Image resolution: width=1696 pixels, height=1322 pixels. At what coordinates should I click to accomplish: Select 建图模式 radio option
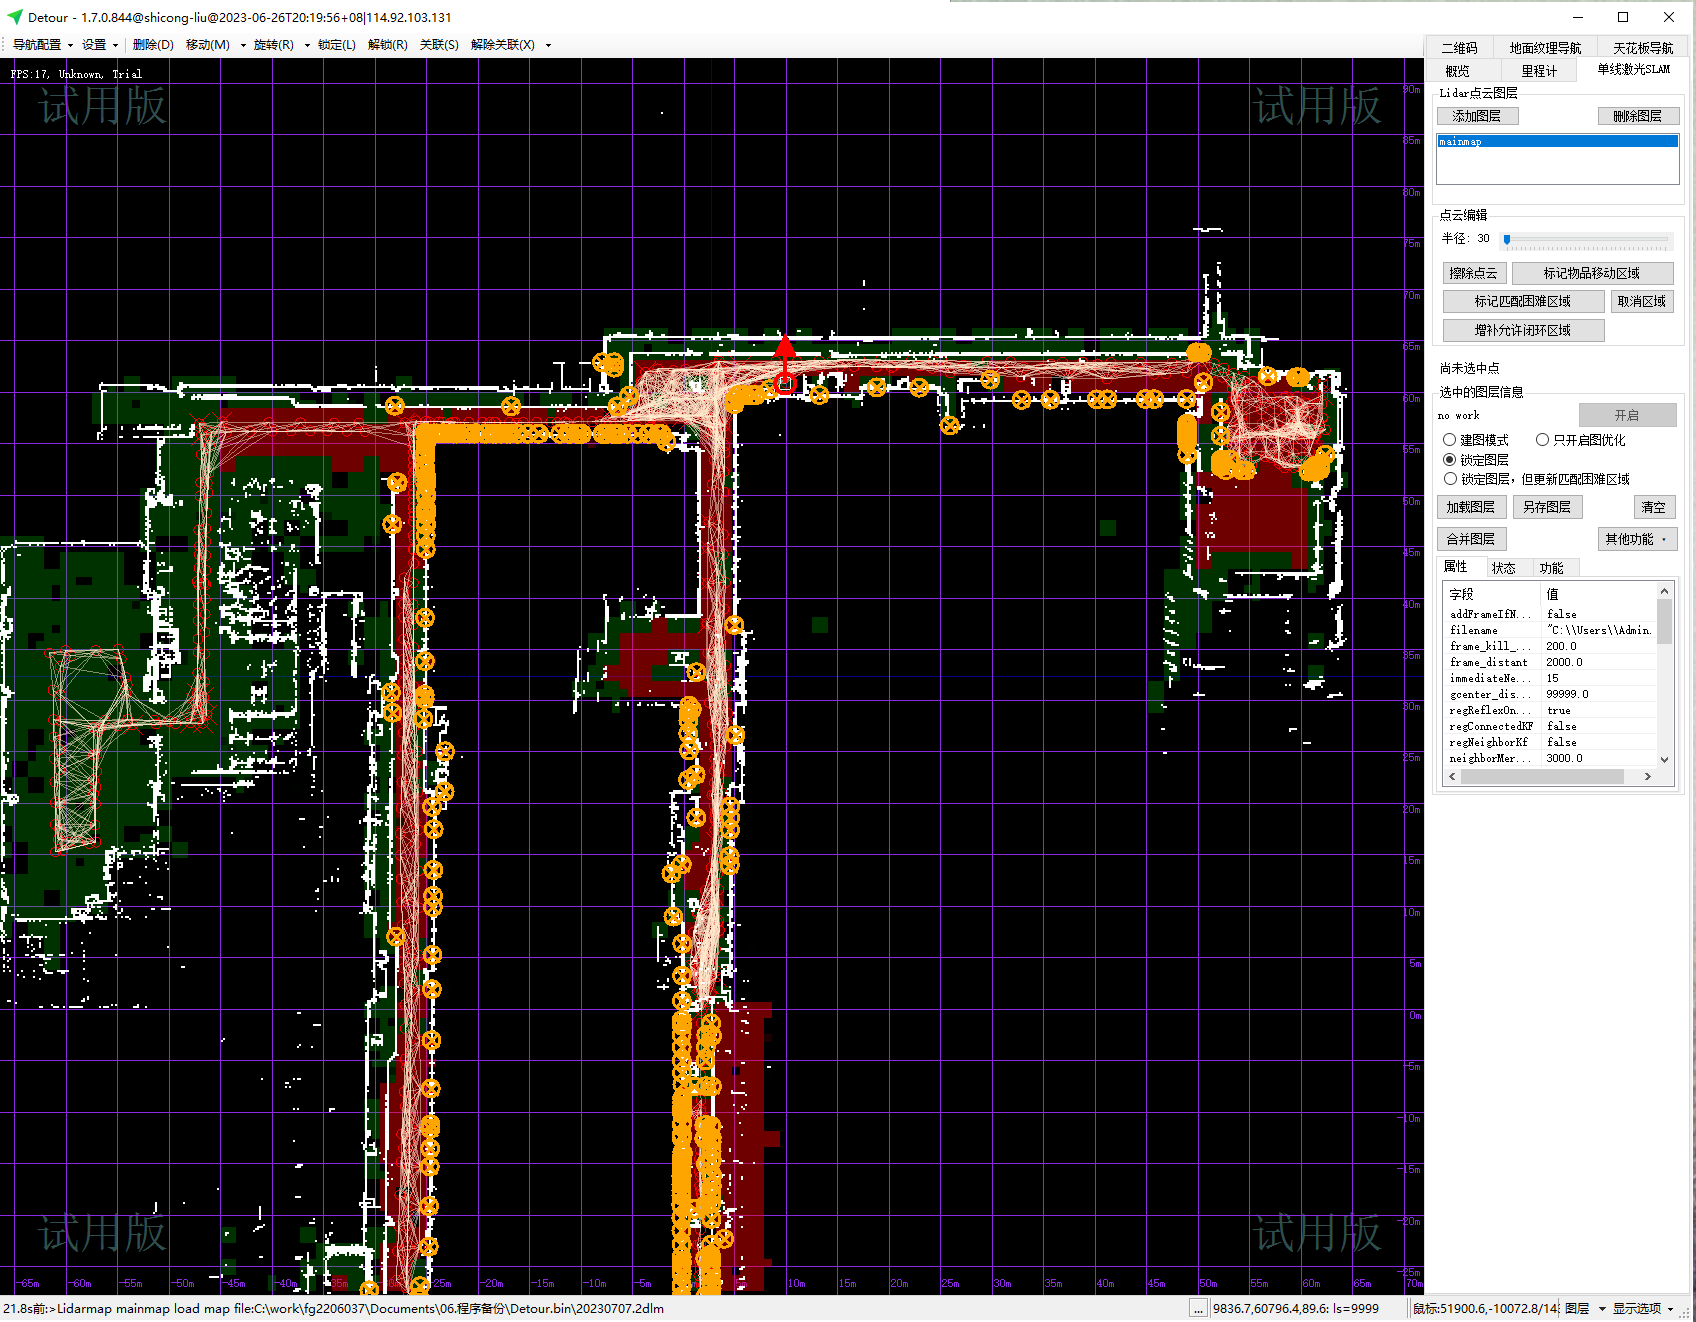coord(1449,440)
